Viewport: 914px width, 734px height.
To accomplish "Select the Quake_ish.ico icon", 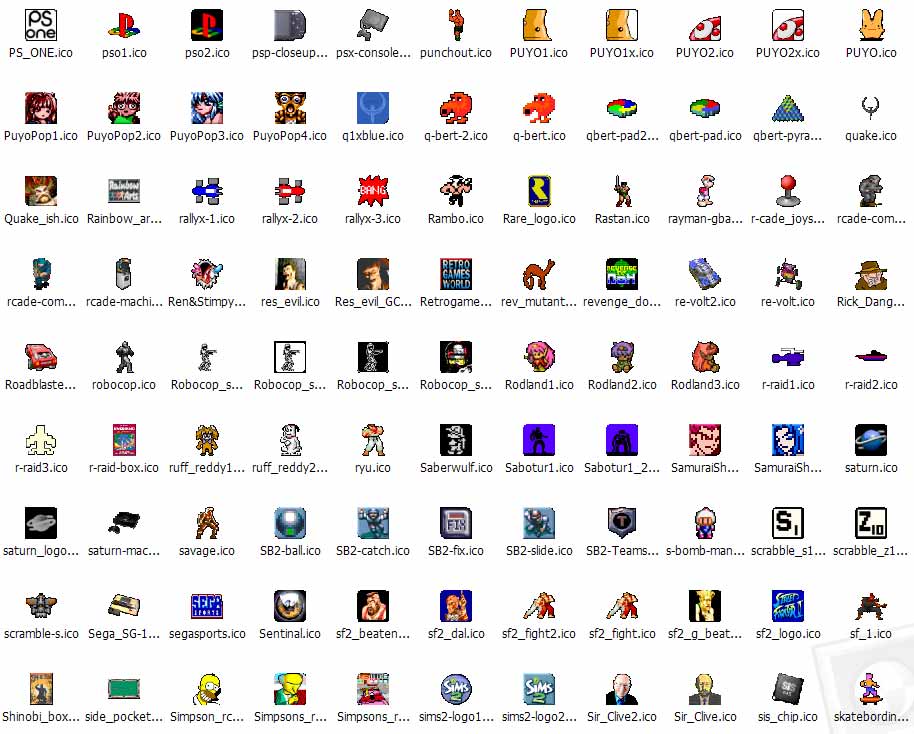I will tap(41, 191).
